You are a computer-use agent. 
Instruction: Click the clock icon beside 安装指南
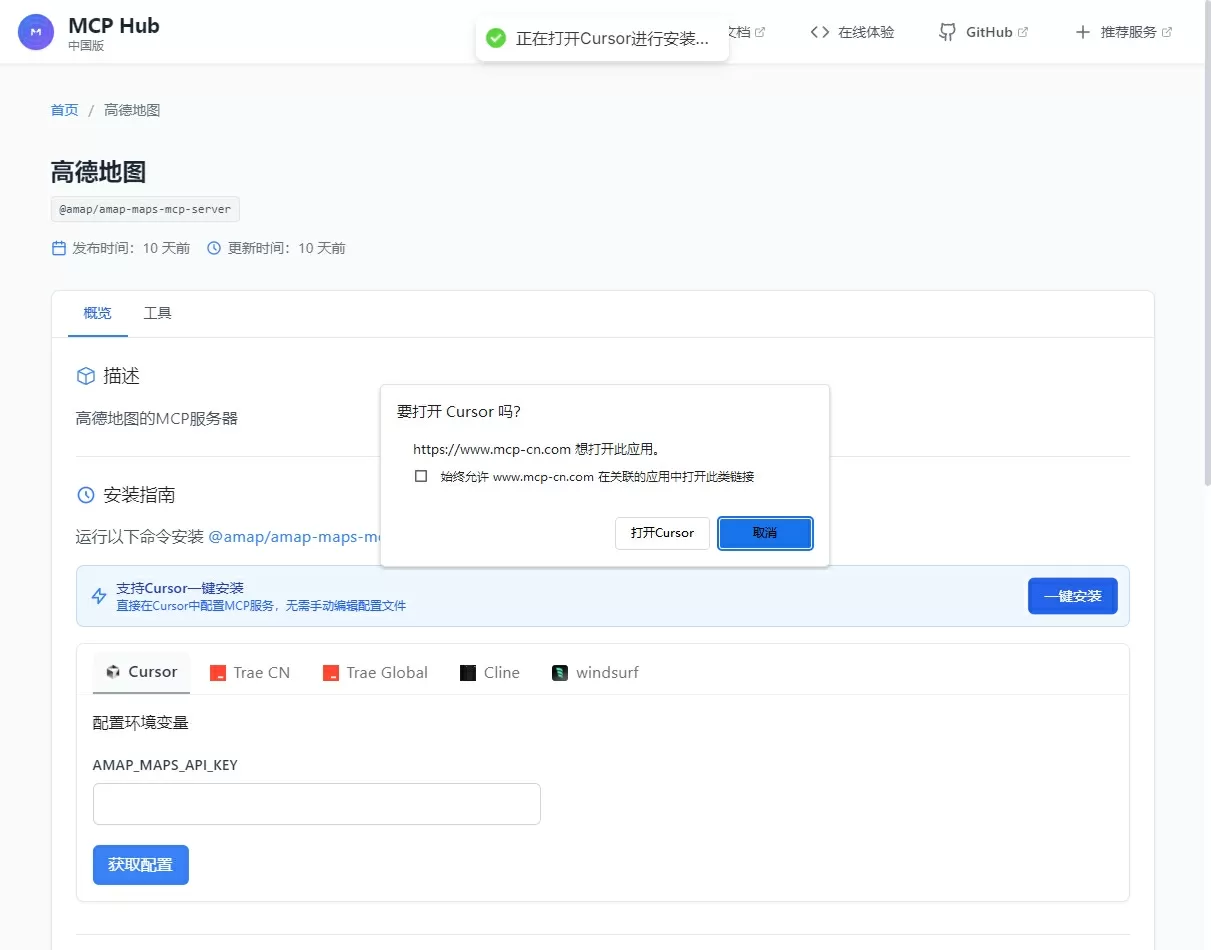tap(86, 495)
